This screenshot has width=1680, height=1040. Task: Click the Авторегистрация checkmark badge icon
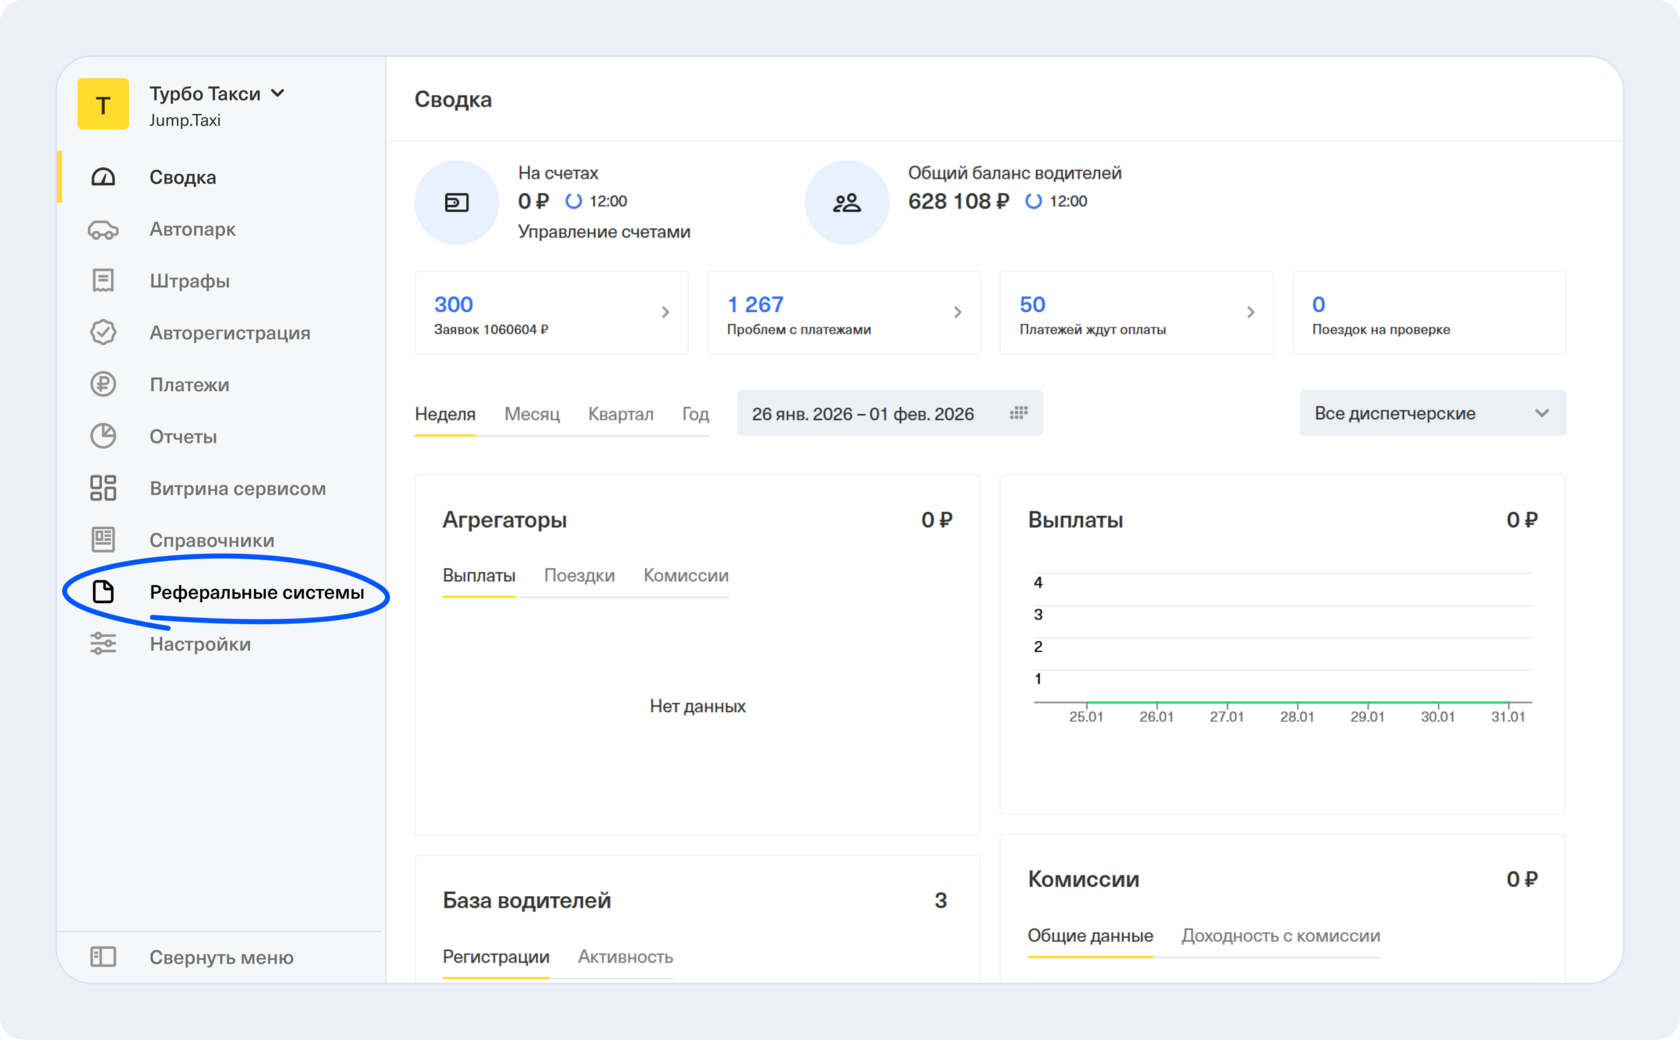tap(103, 333)
